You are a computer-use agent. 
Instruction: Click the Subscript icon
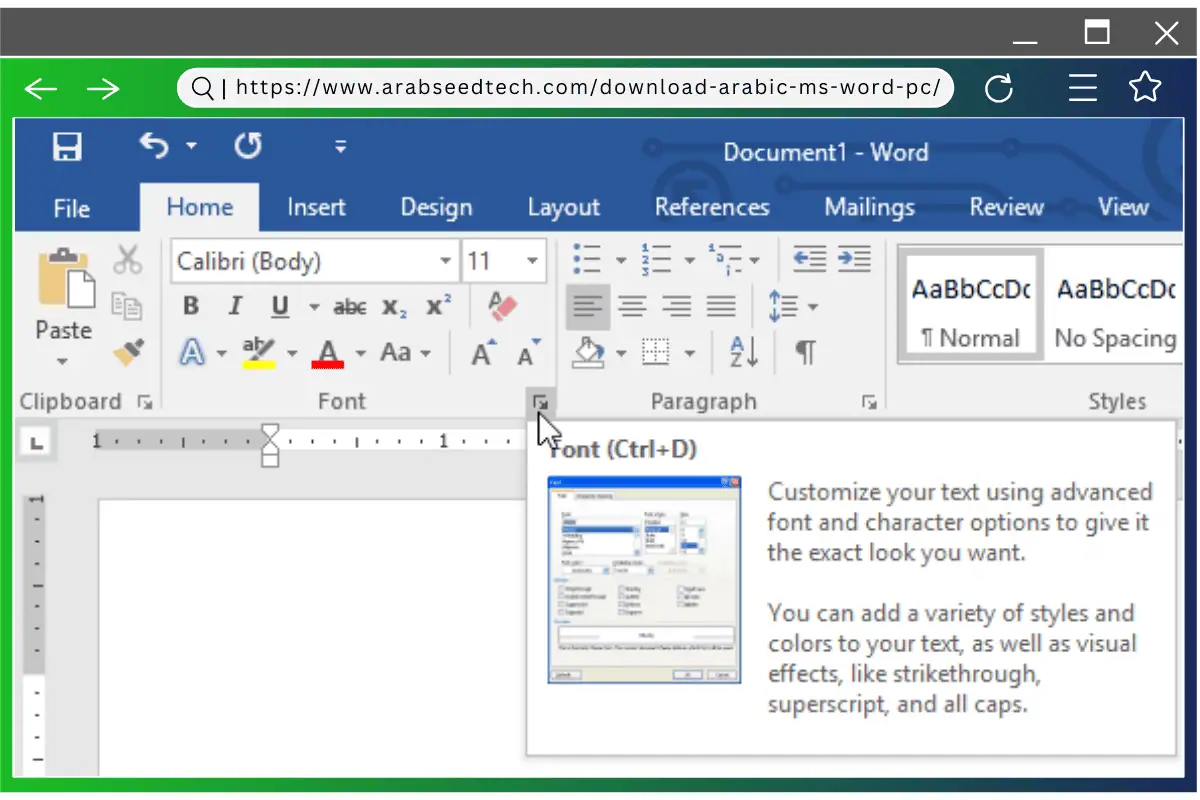pos(394,307)
